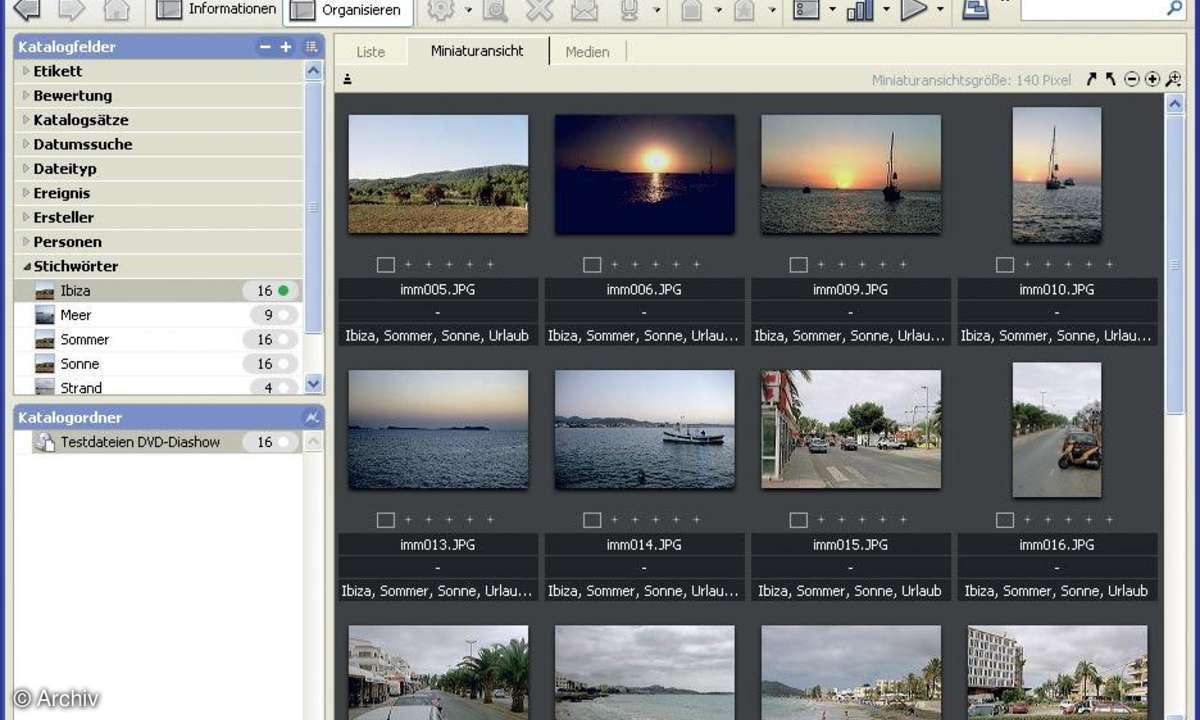Open the dropdown arrow beside the play icon
Viewport: 1200px width, 720px height.
point(940,10)
